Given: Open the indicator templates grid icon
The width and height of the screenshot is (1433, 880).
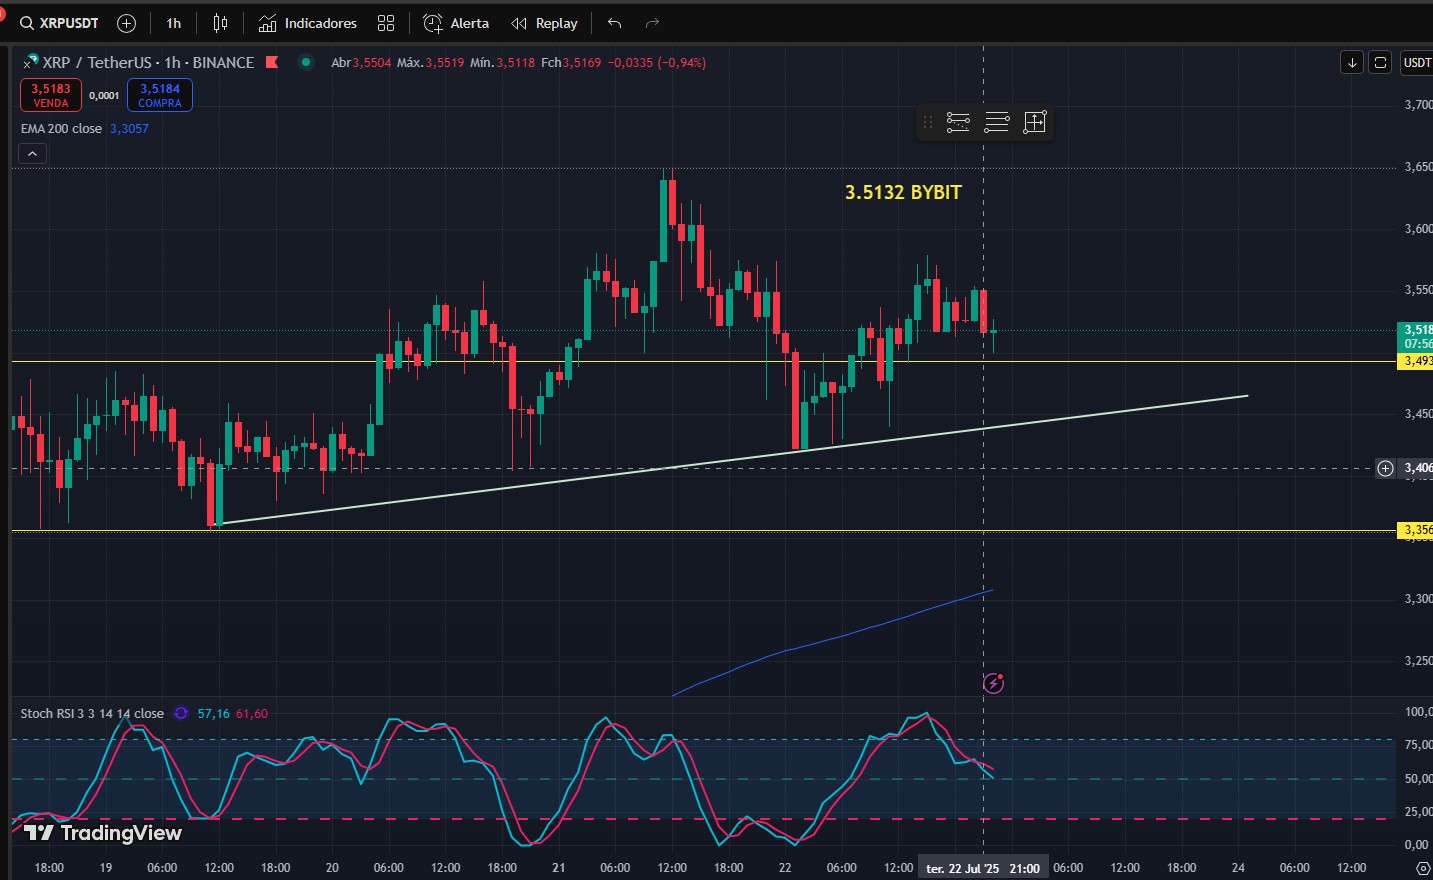Looking at the screenshot, I should coord(386,23).
